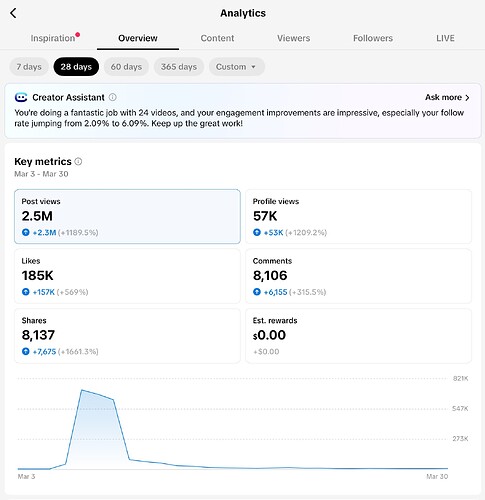
Task: Open info icon next to Key metrics
Action: click(x=78, y=162)
